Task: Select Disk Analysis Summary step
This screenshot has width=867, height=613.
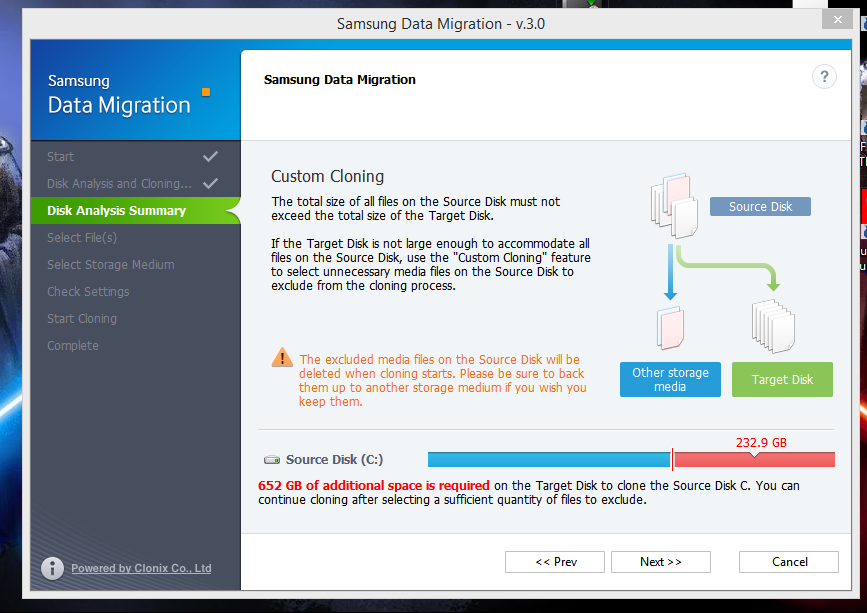Action: point(135,211)
